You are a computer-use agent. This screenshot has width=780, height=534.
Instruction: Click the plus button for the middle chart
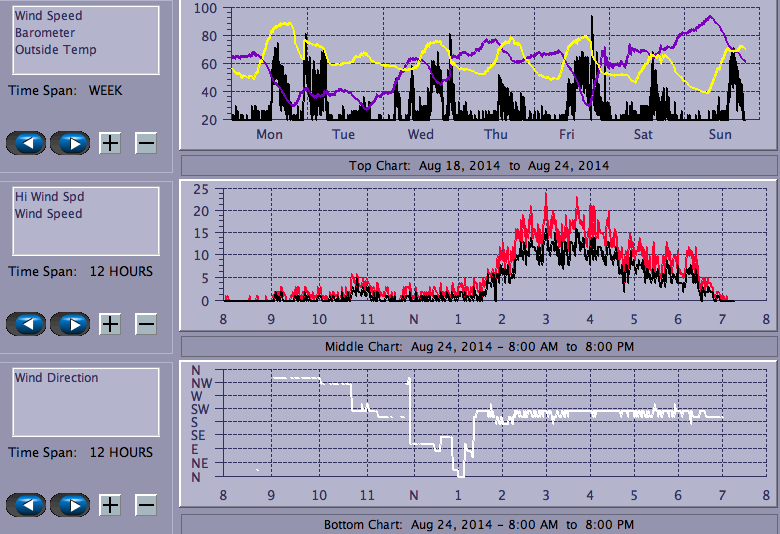[110, 324]
